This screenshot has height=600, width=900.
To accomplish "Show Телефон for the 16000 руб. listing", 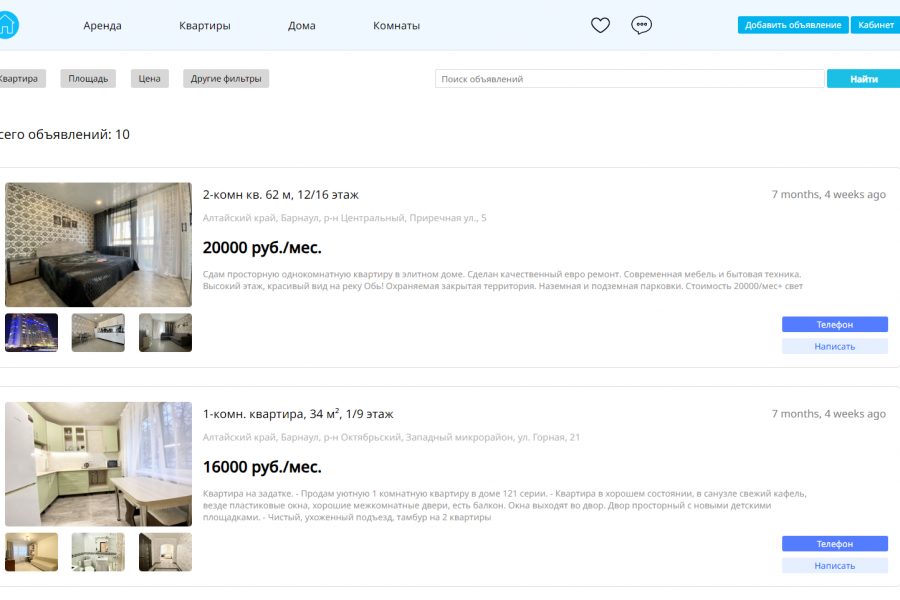I will click(x=835, y=544).
